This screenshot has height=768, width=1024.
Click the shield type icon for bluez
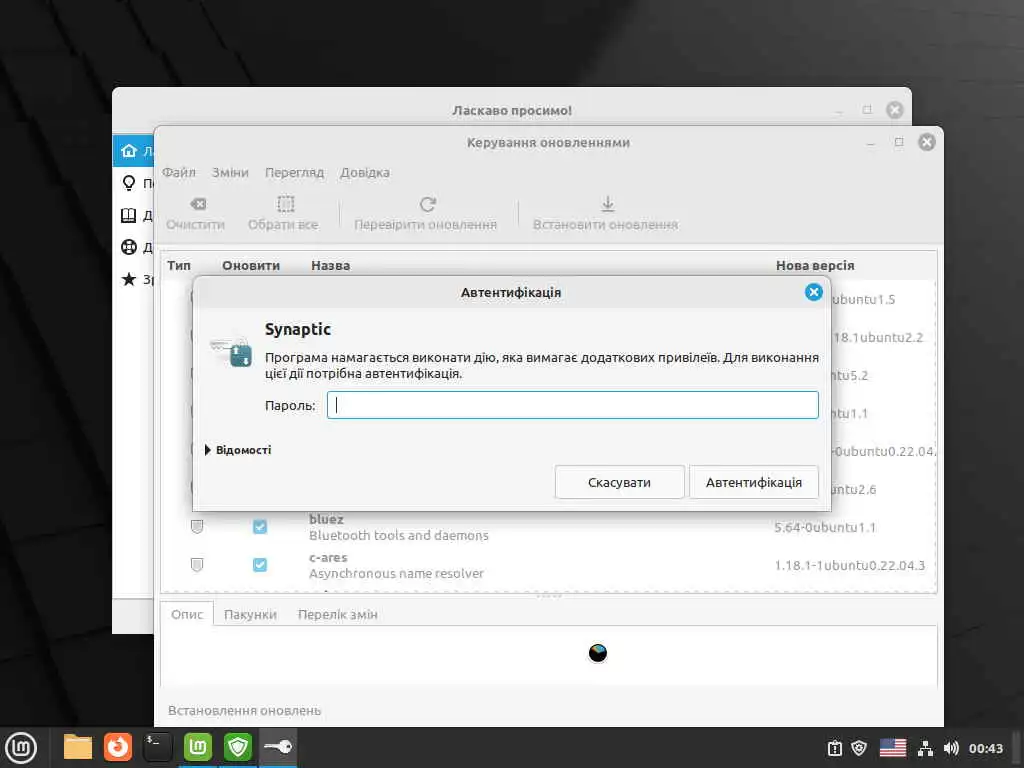(197, 526)
